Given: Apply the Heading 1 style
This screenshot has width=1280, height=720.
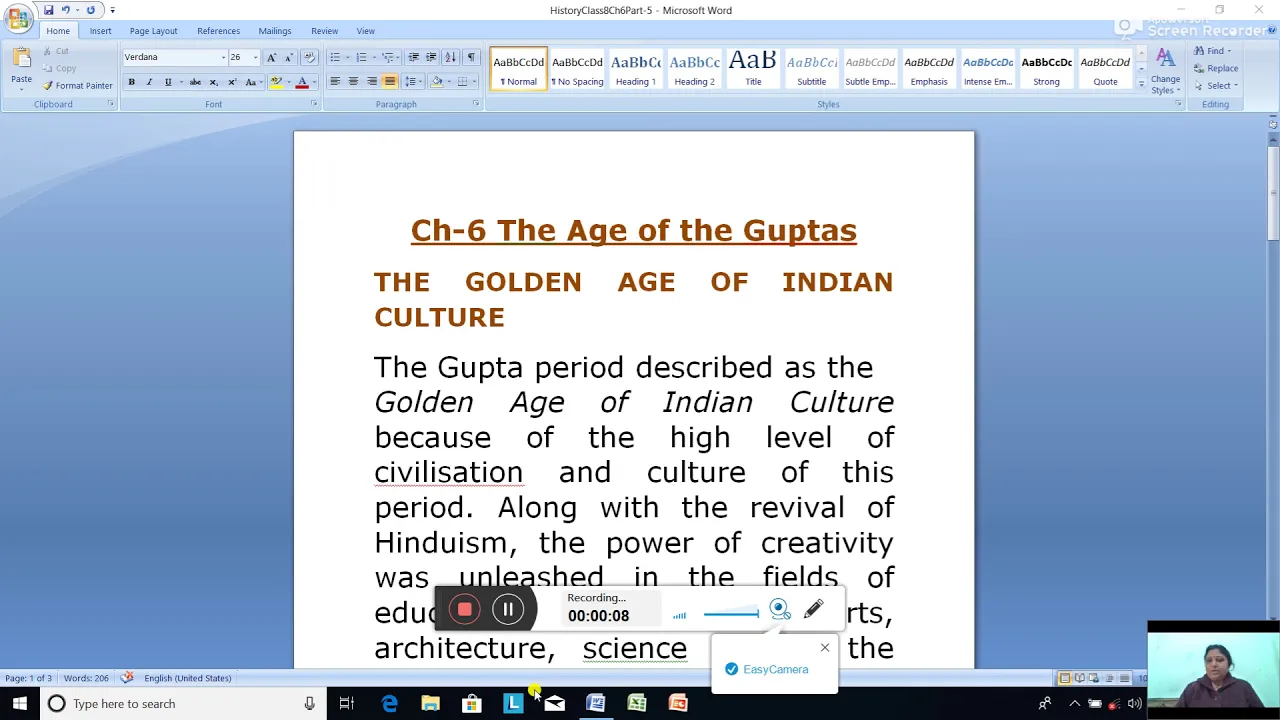Looking at the screenshot, I should [636, 69].
